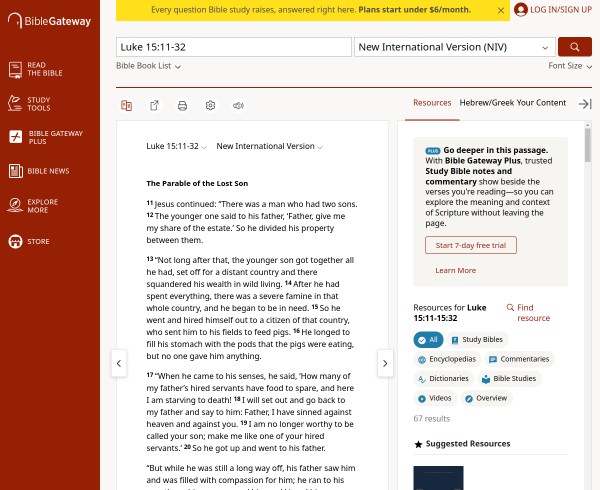Switch to the Resources tab
The height and width of the screenshot is (490, 600).
432,103
